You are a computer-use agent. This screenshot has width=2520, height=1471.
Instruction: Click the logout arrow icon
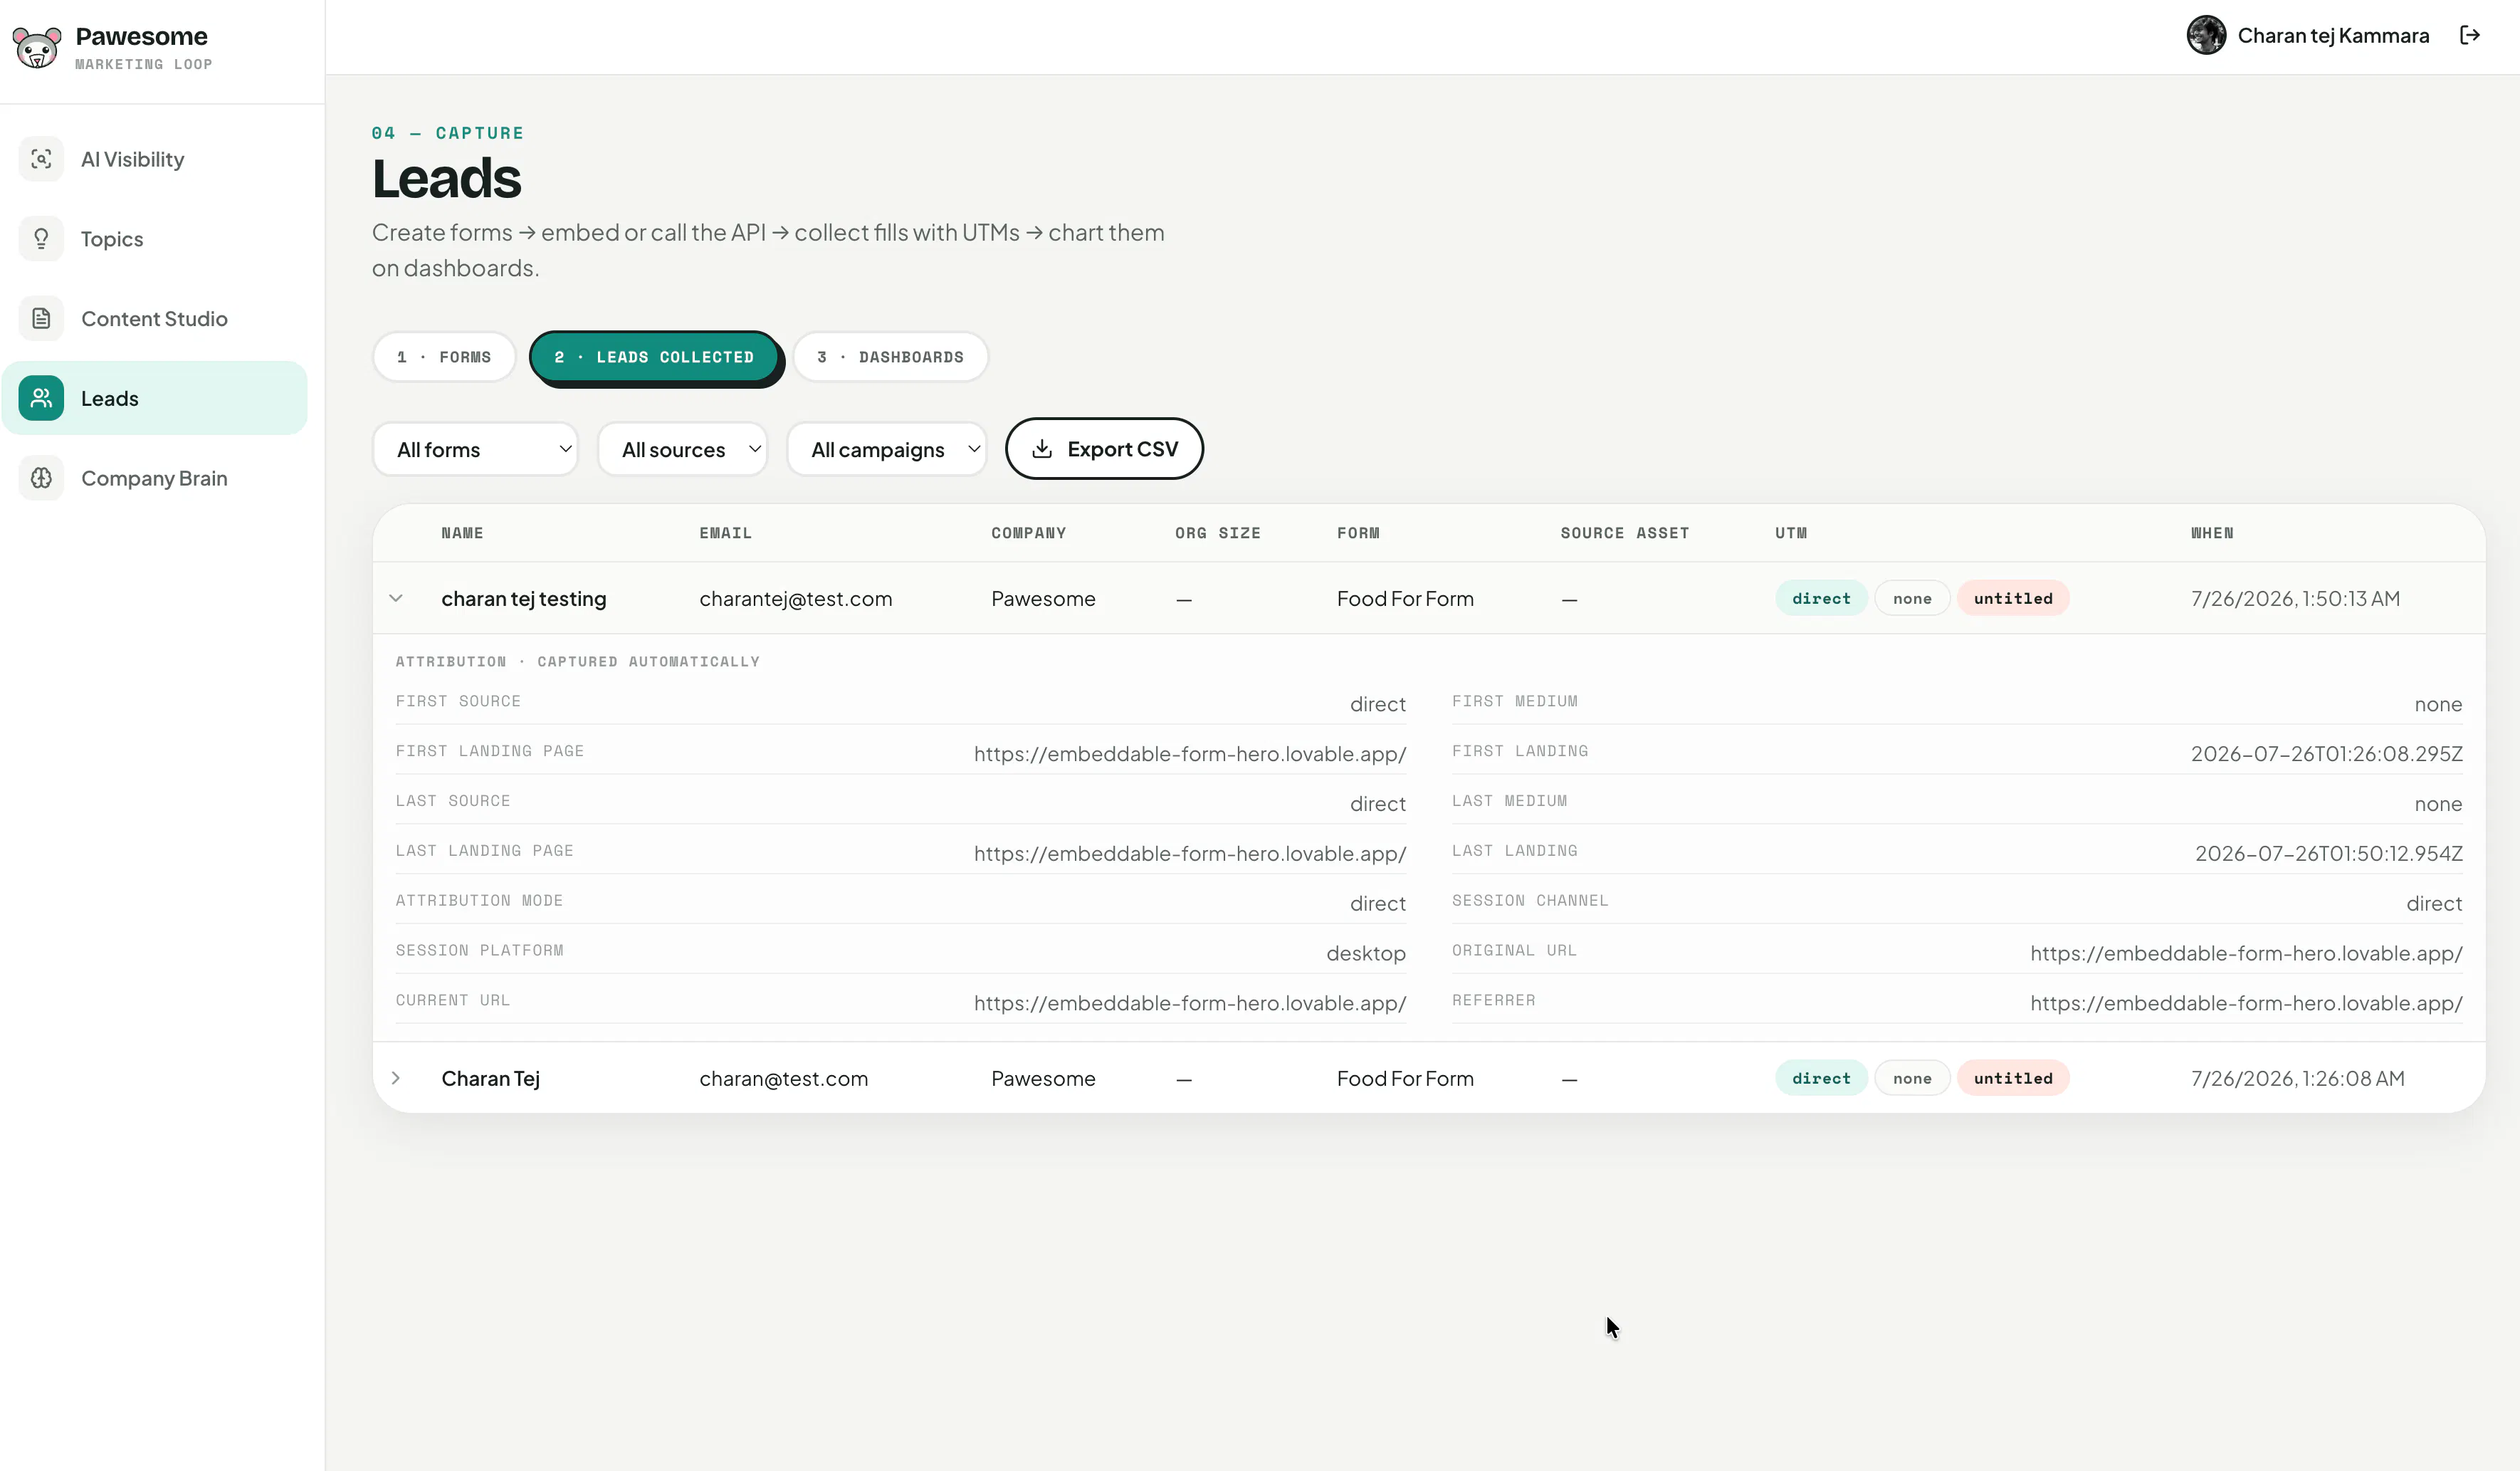pos(2469,36)
